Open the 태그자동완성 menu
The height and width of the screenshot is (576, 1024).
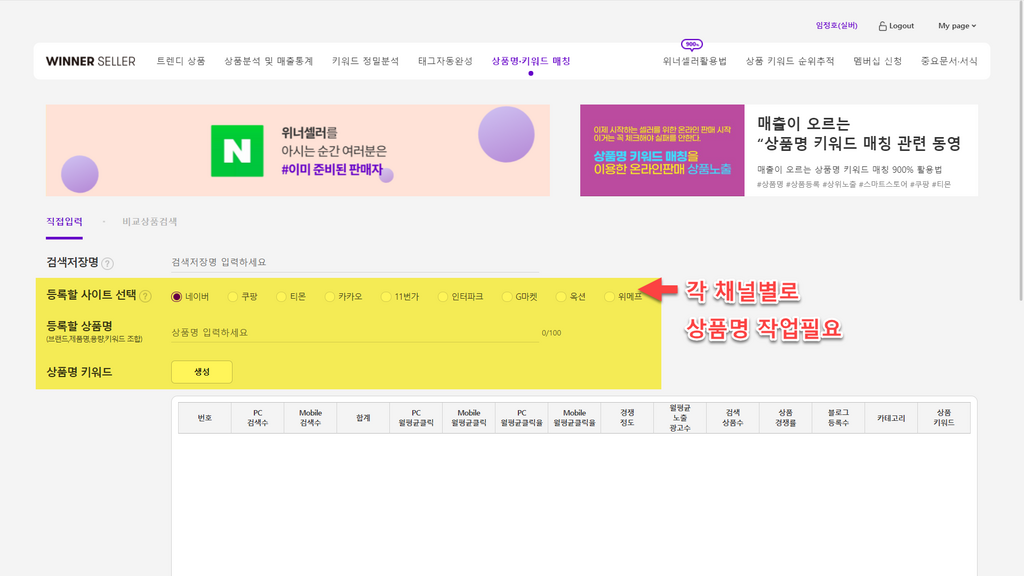(x=445, y=61)
